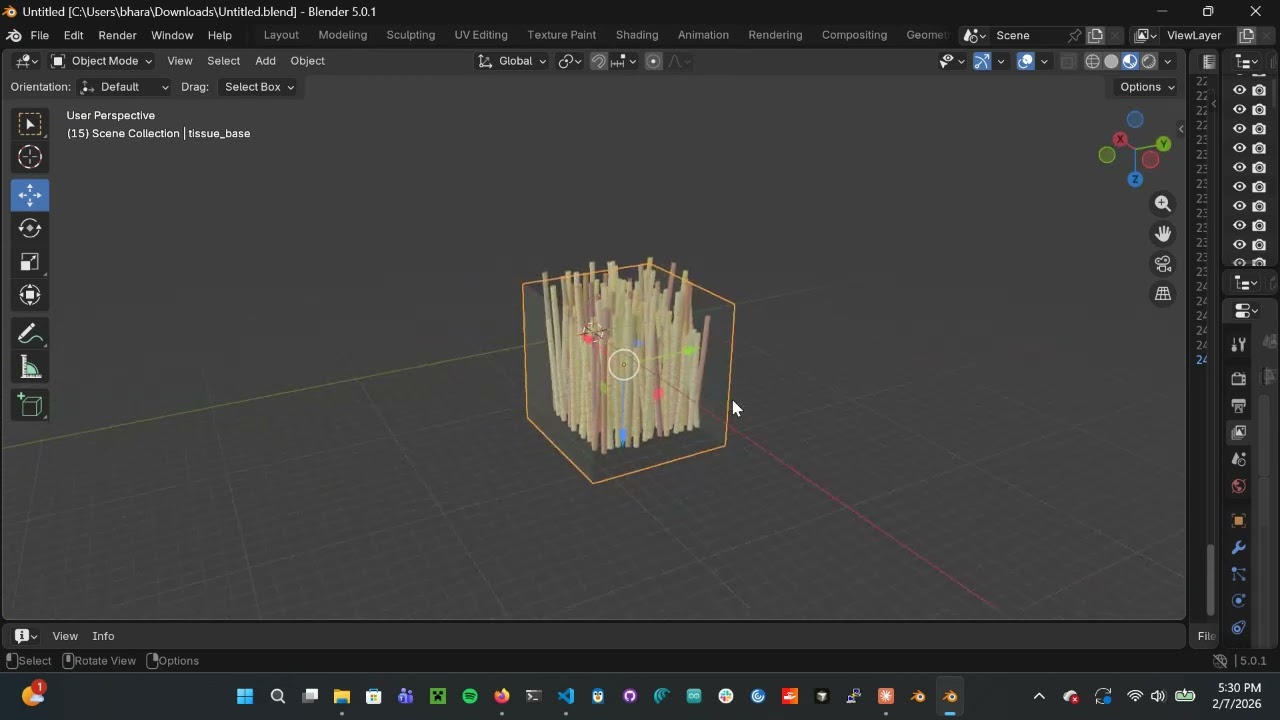Open Windows Start menu
This screenshot has height=720, width=1280.
(245, 696)
